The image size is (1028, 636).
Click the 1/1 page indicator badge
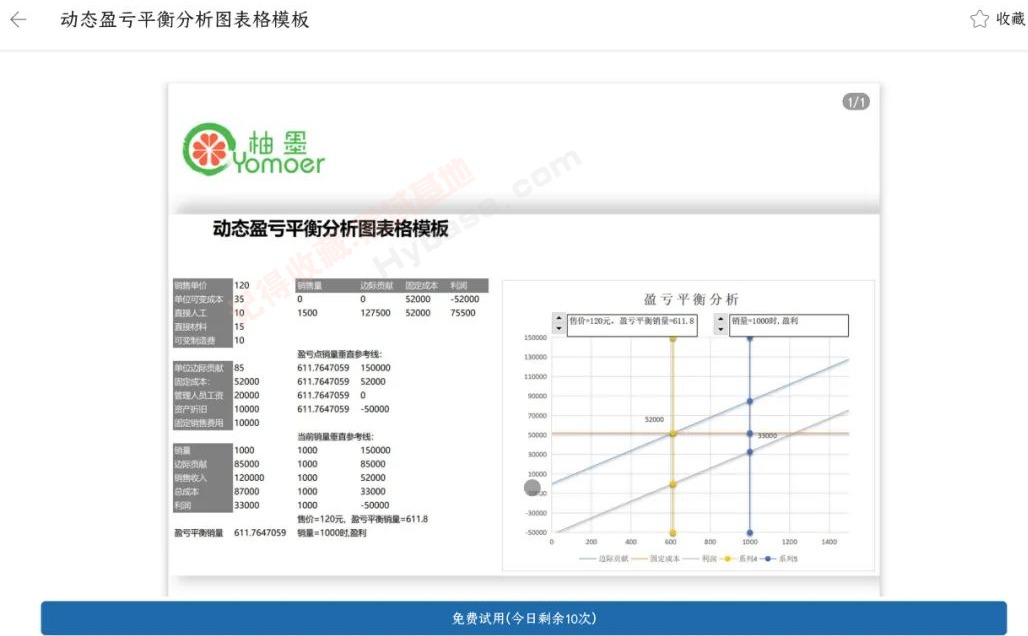pos(856,102)
